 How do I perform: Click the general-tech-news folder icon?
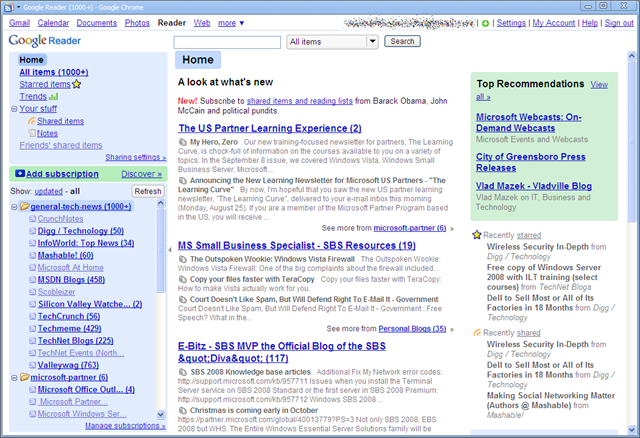25,207
